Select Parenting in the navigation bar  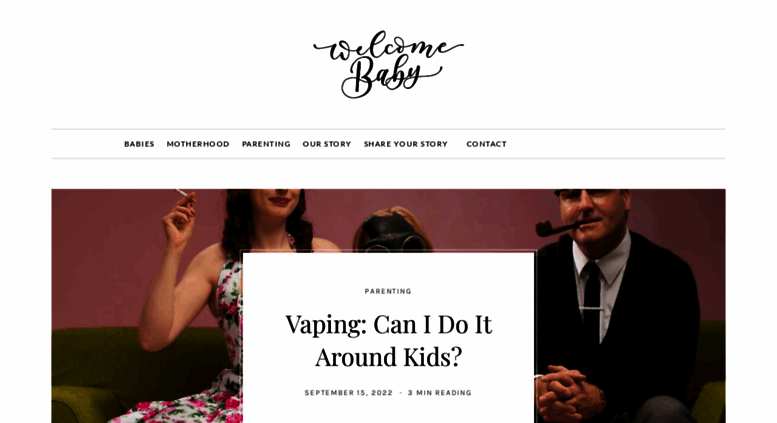point(266,144)
